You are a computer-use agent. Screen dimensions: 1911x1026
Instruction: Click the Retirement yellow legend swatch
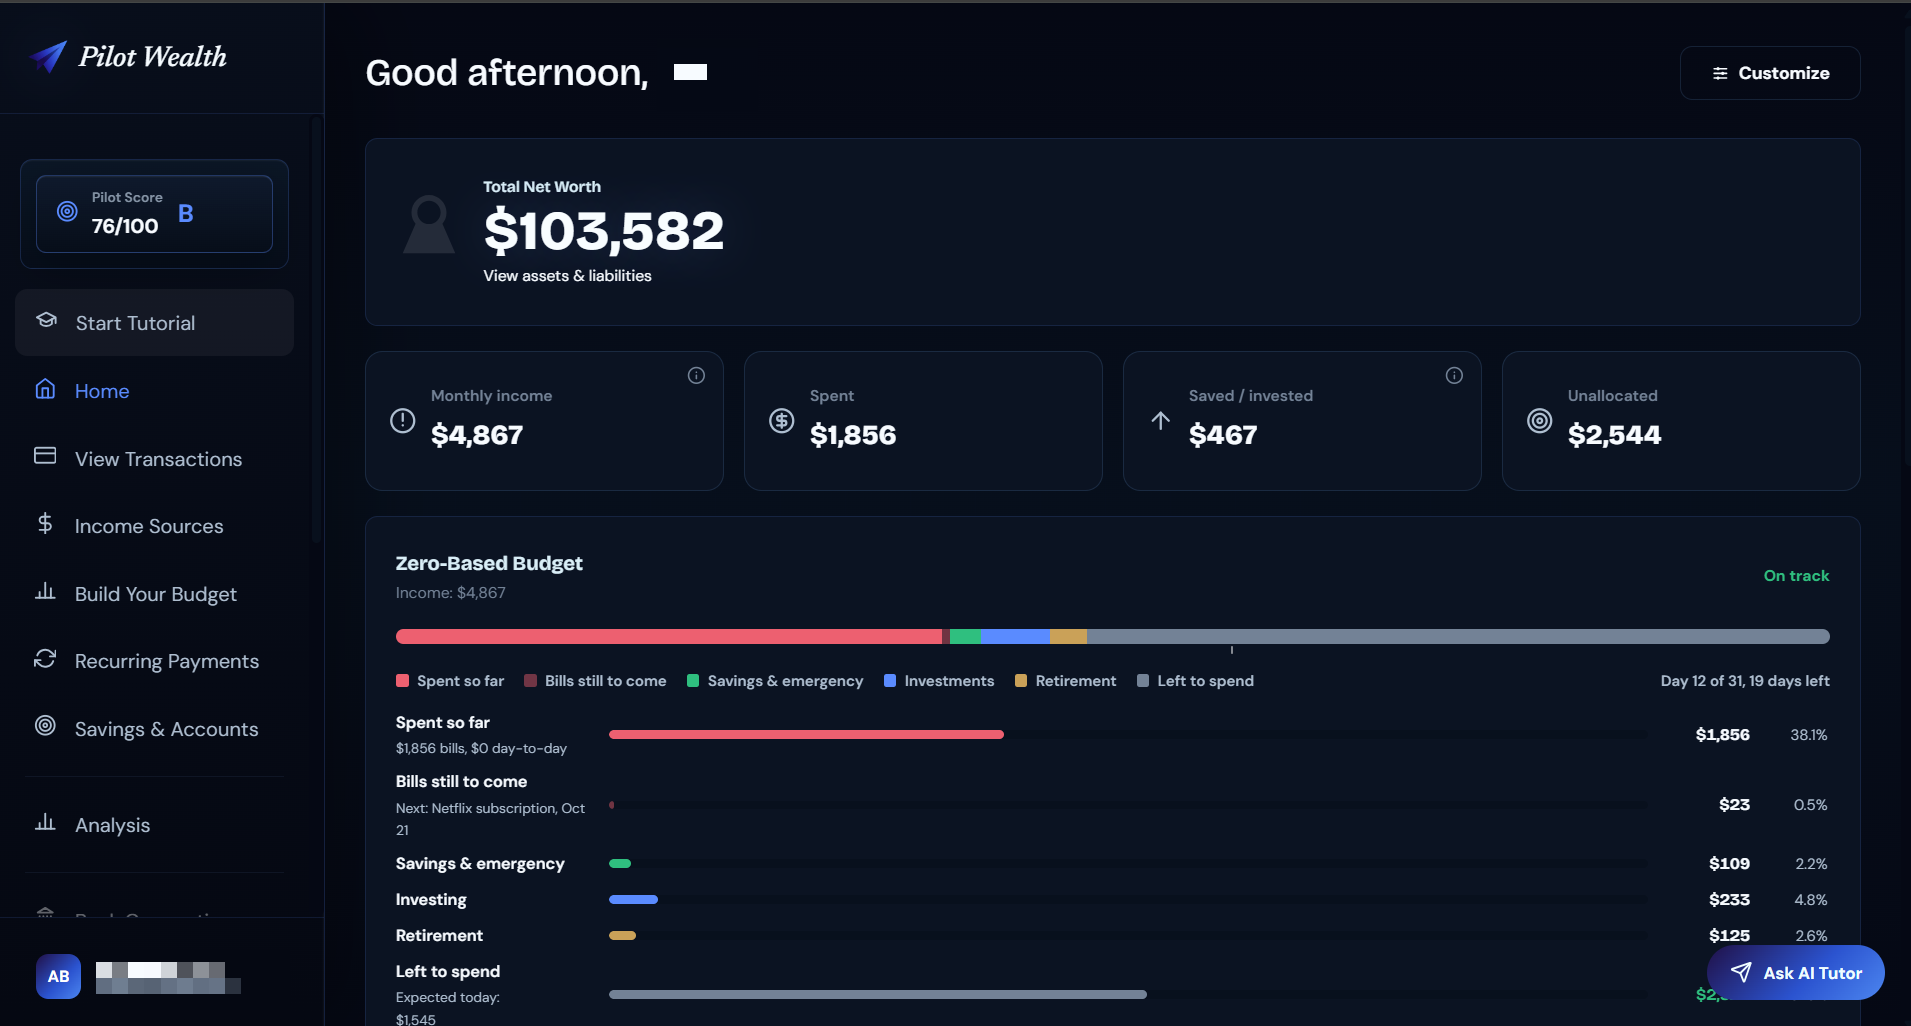1021,681
